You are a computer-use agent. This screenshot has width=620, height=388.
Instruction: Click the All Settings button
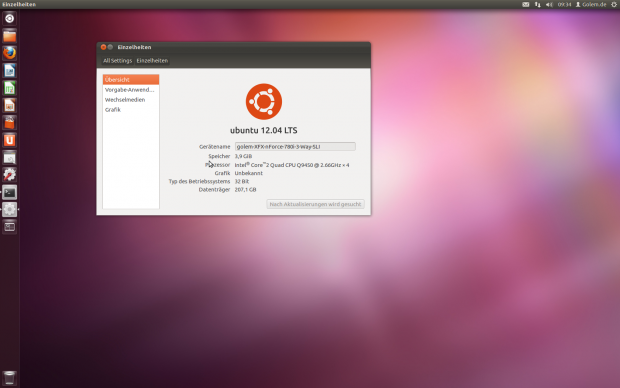(x=117, y=61)
